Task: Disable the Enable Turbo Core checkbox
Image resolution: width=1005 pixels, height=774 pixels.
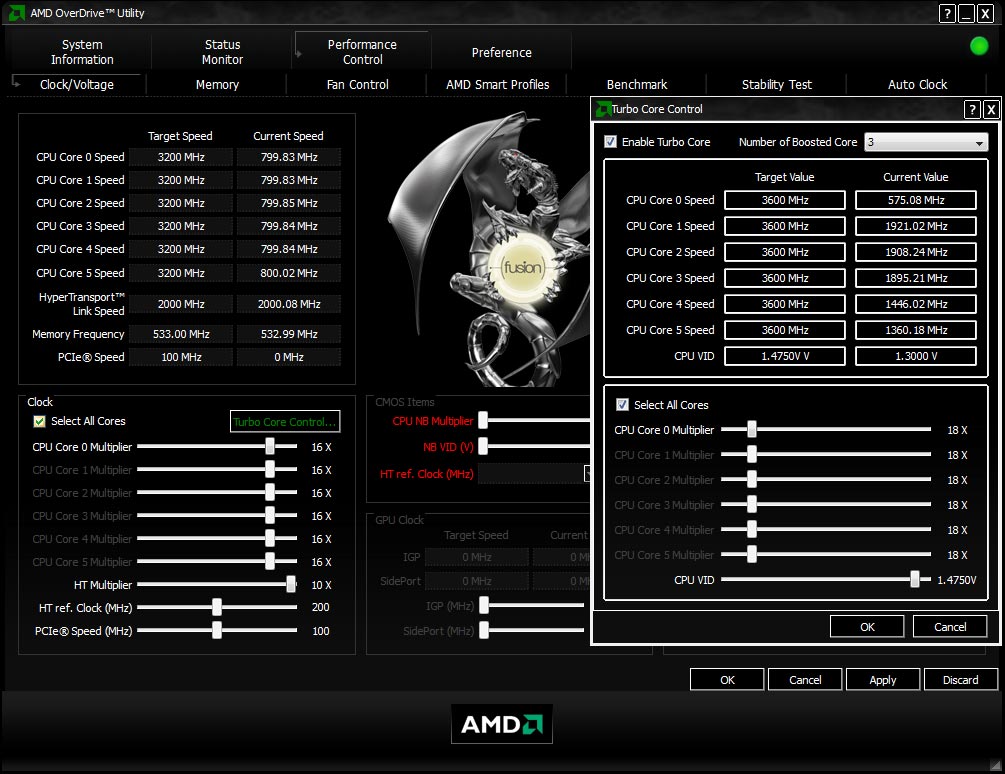Action: [611, 142]
